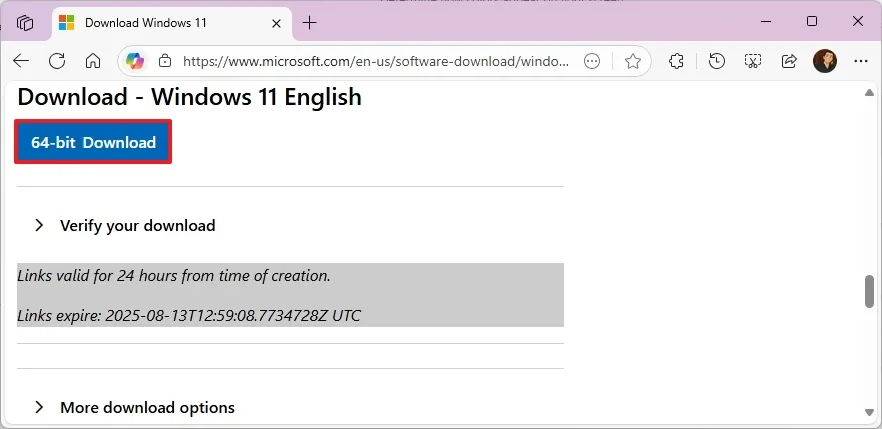This screenshot has height=429, width=882.
Task: Click the vertical scrollbar thumb
Action: click(869, 291)
